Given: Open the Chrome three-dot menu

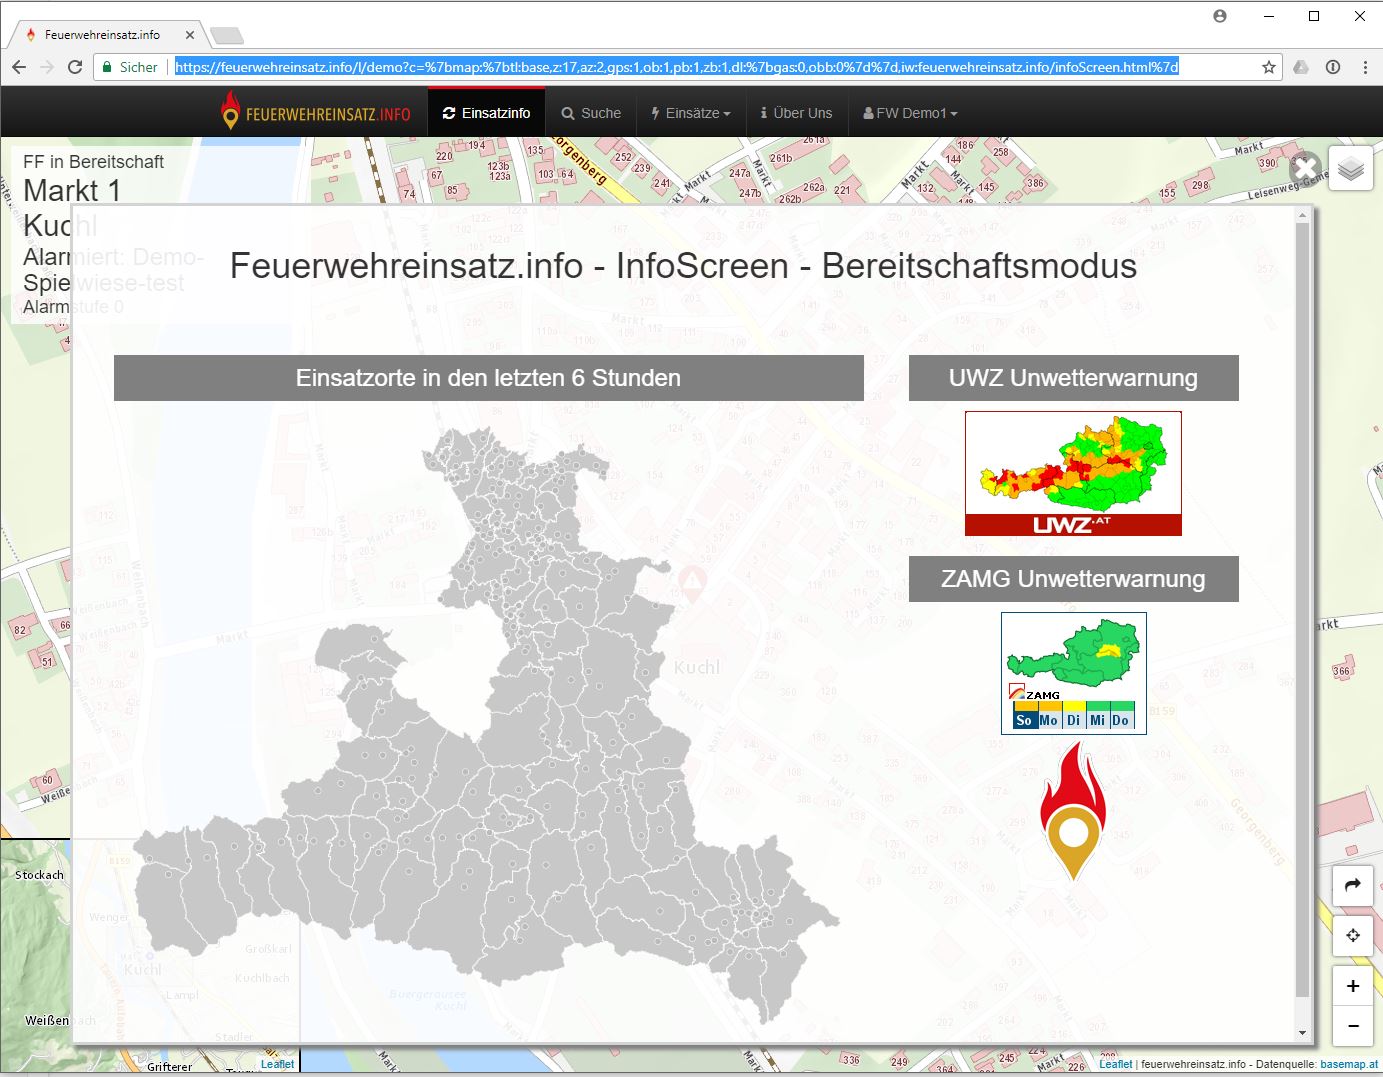Looking at the screenshot, I should [x=1365, y=67].
